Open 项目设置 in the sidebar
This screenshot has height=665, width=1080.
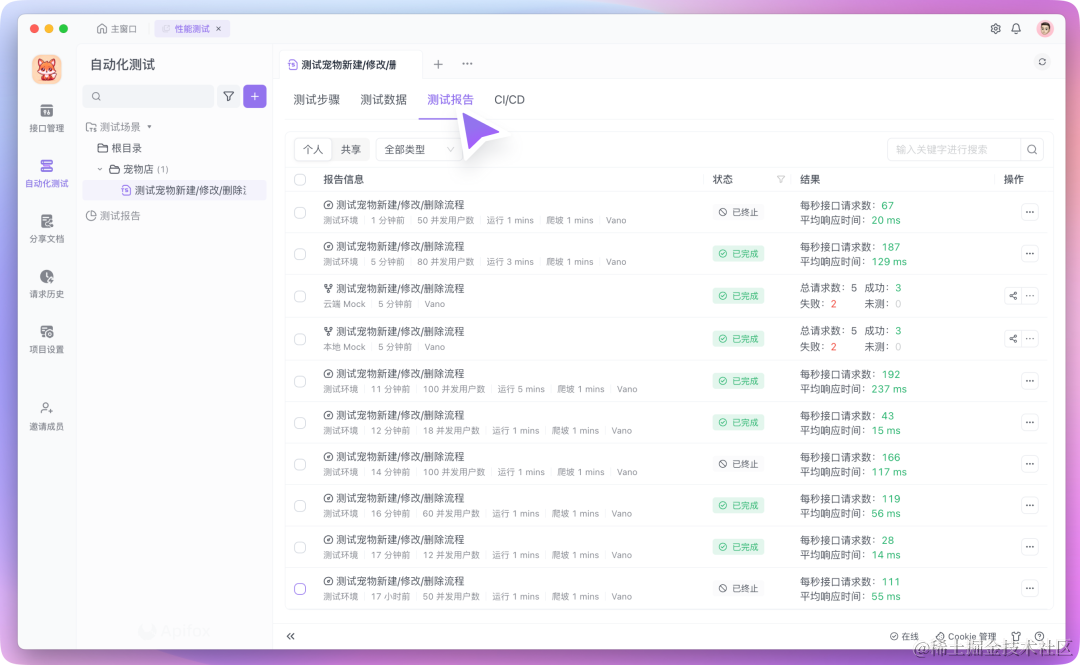click(46, 338)
